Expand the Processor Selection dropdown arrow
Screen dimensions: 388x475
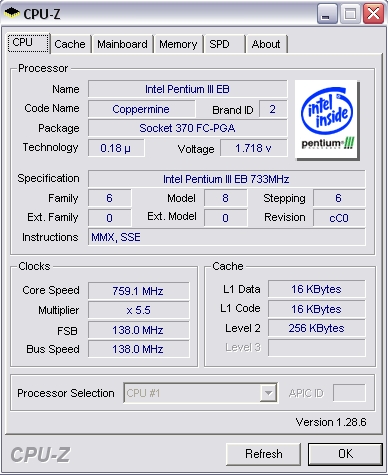tap(268, 393)
